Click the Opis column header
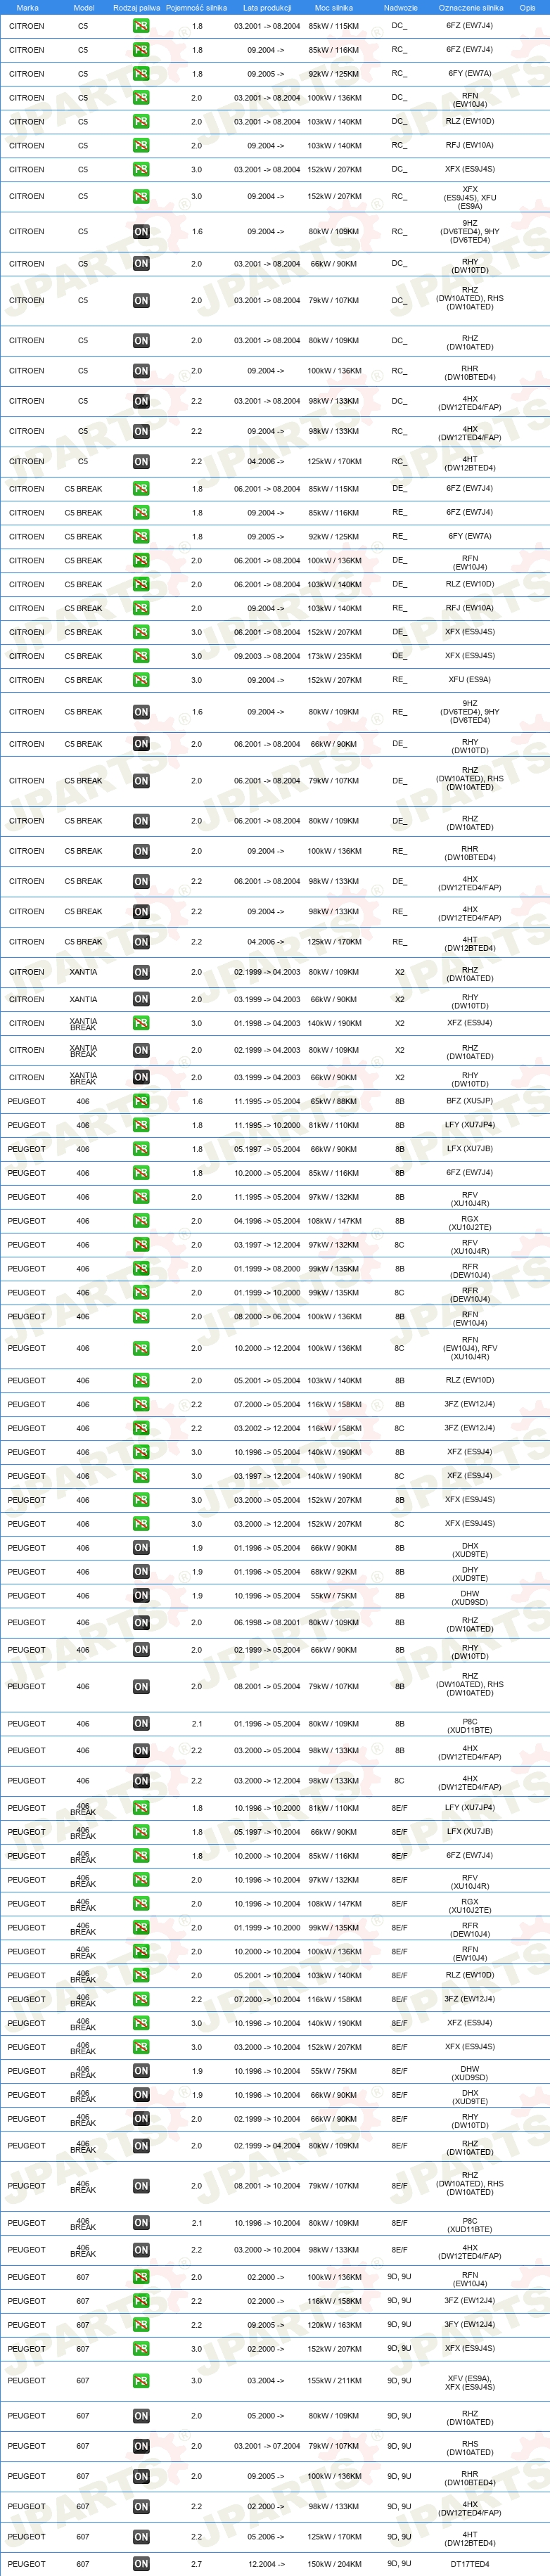The width and height of the screenshot is (550, 2576). 527,7
